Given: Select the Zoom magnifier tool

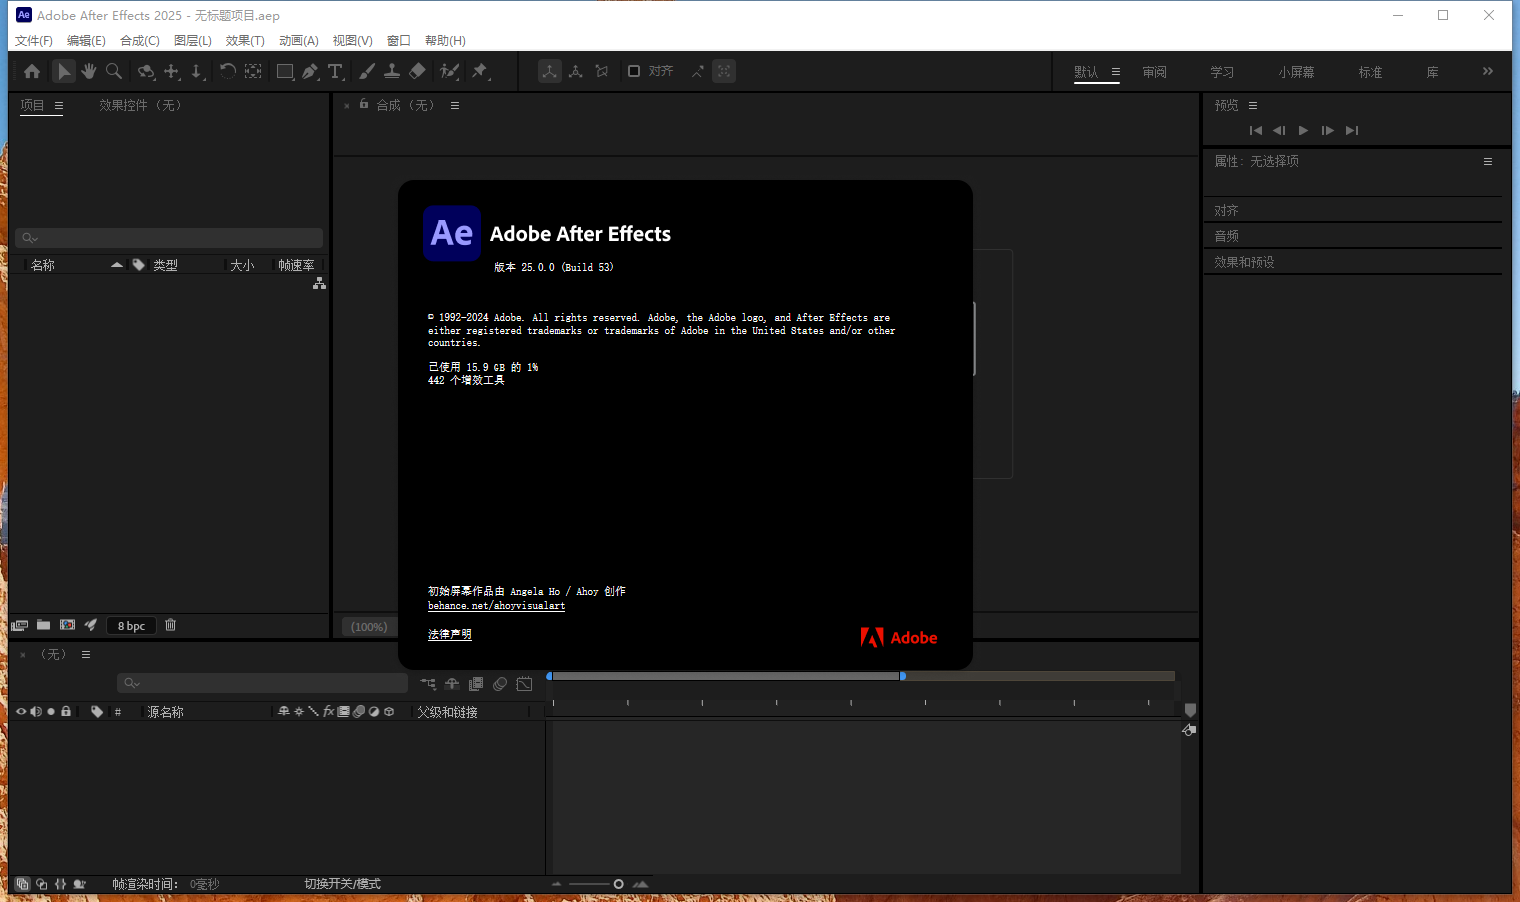Looking at the screenshot, I should [x=114, y=71].
